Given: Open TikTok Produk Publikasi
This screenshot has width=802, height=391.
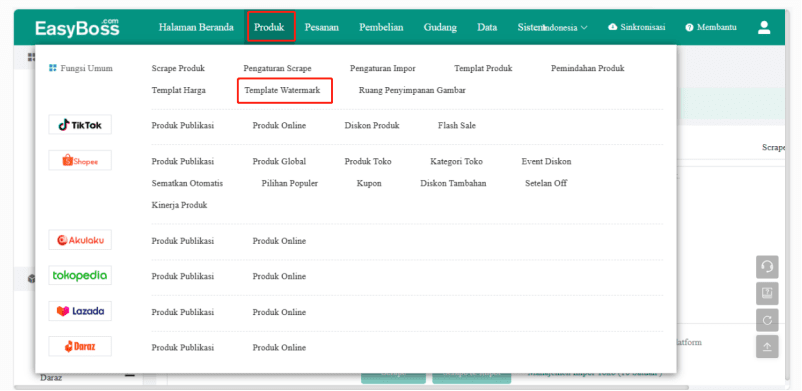Looking at the screenshot, I should pyautogui.click(x=183, y=125).
